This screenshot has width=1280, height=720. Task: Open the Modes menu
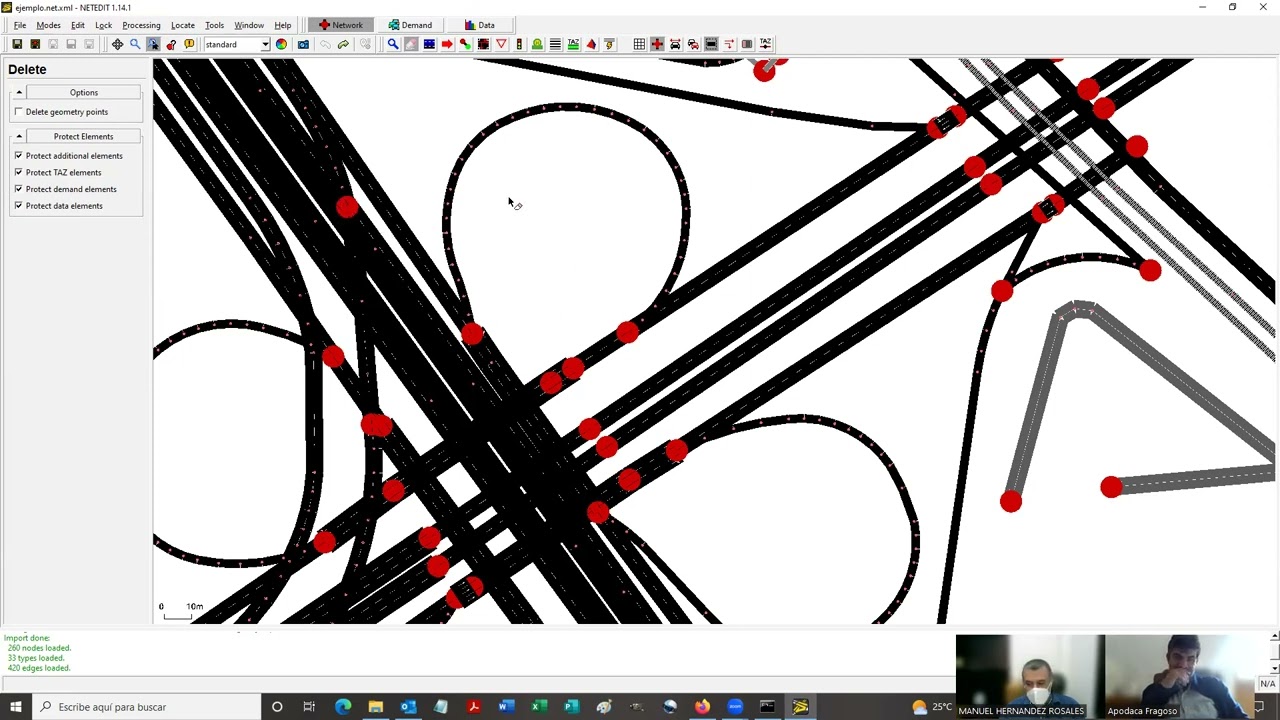click(x=48, y=25)
